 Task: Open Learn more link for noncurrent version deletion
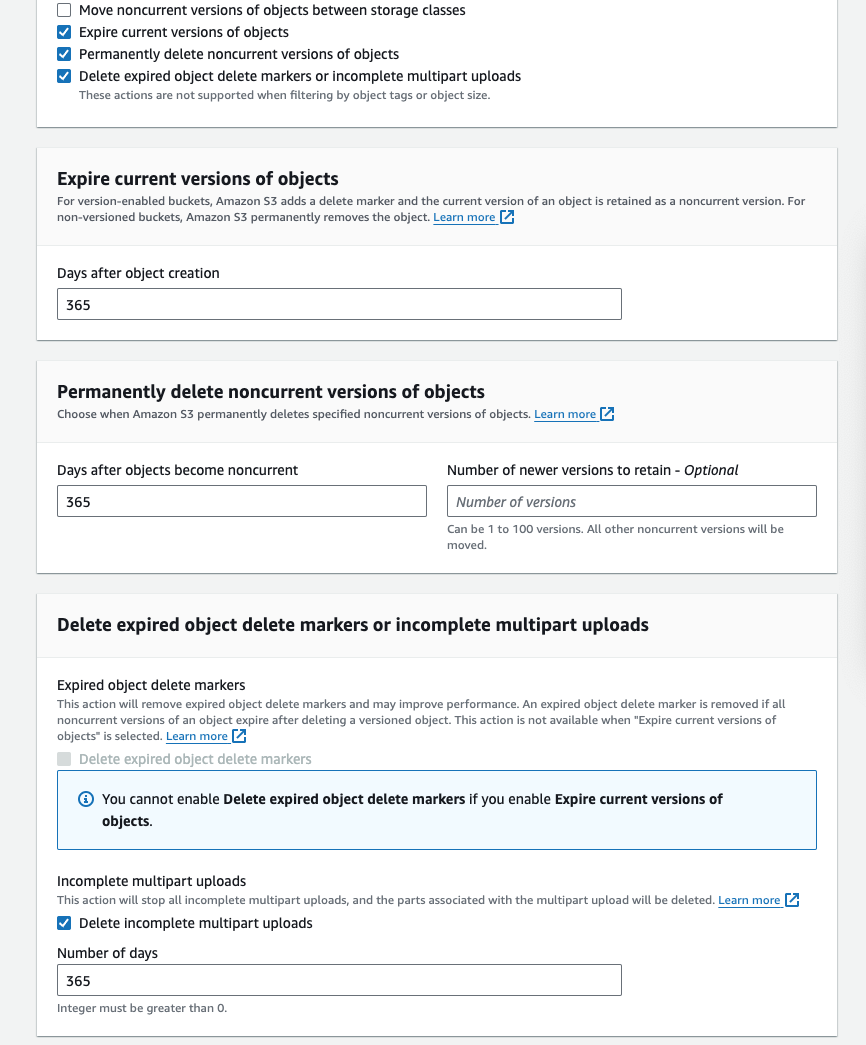(565, 414)
